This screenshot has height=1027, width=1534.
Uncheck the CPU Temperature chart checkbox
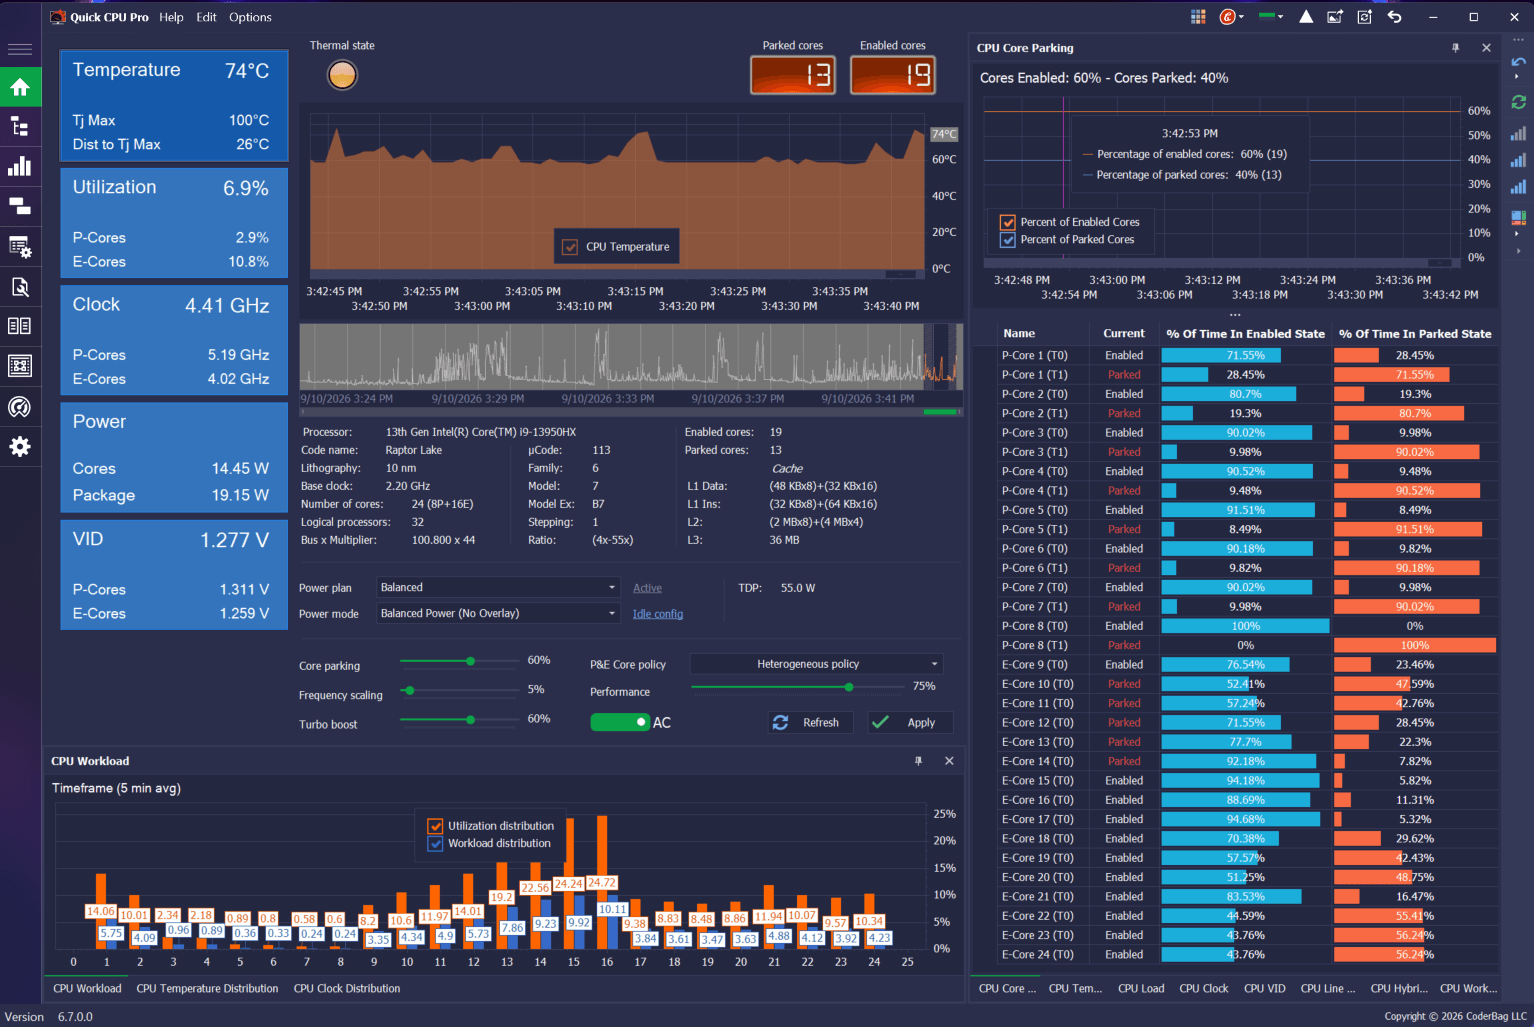(570, 247)
